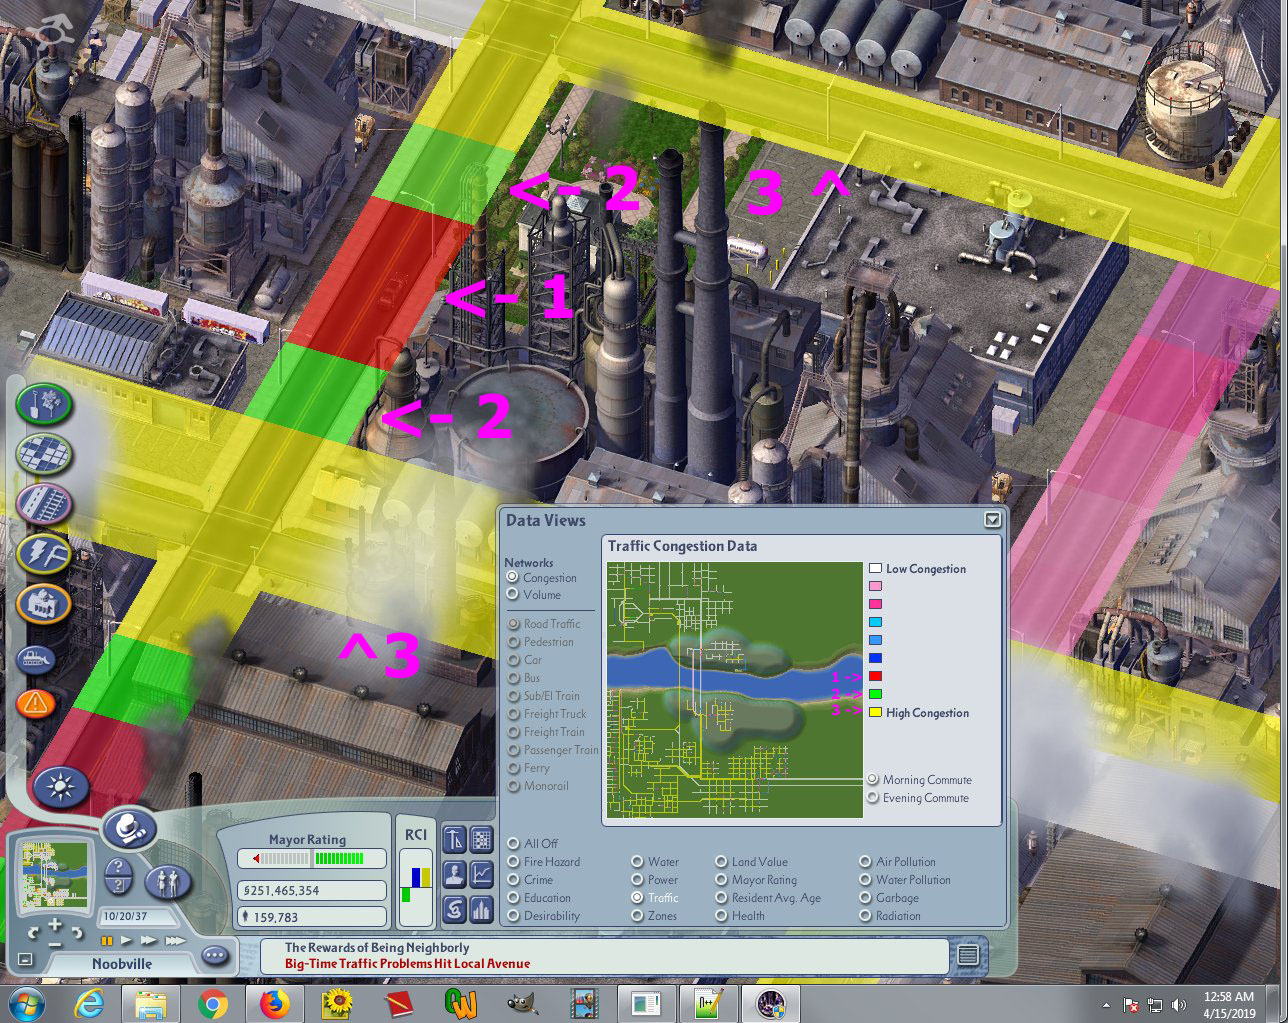Set simulation to fast speed
Image resolution: width=1288 pixels, height=1023 pixels.
point(149,940)
